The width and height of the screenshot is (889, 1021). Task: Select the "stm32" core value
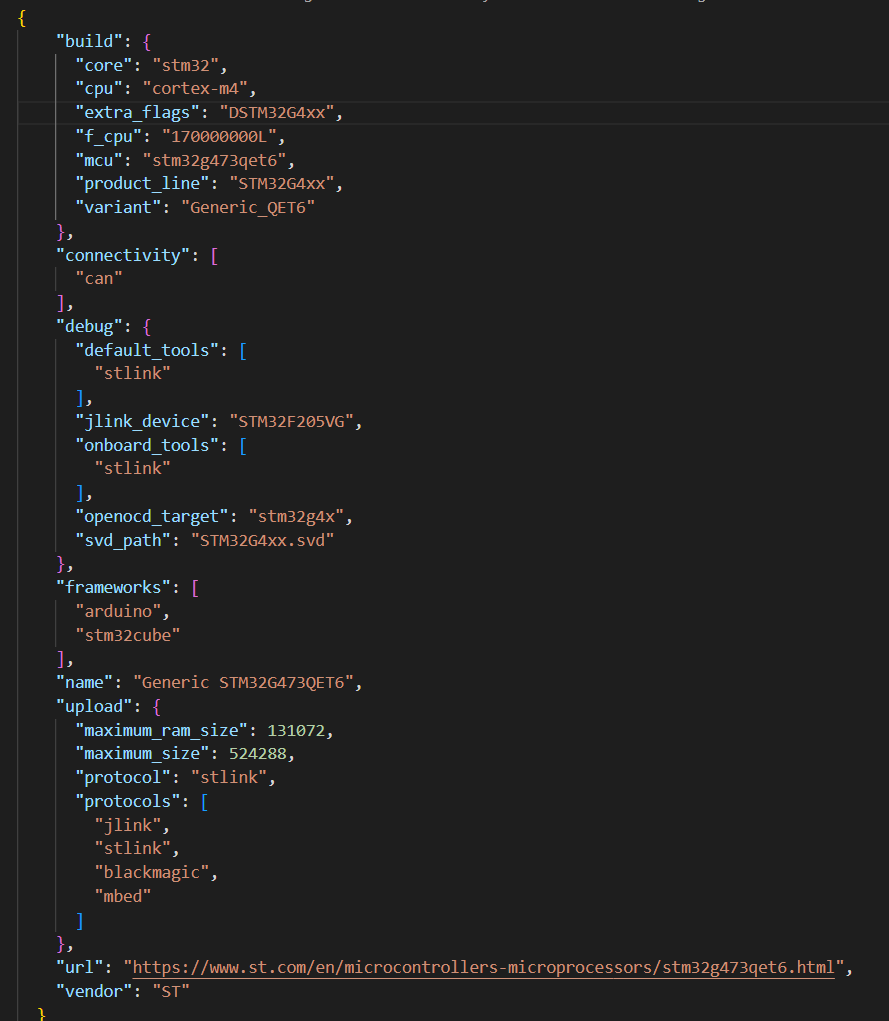[186, 66]
